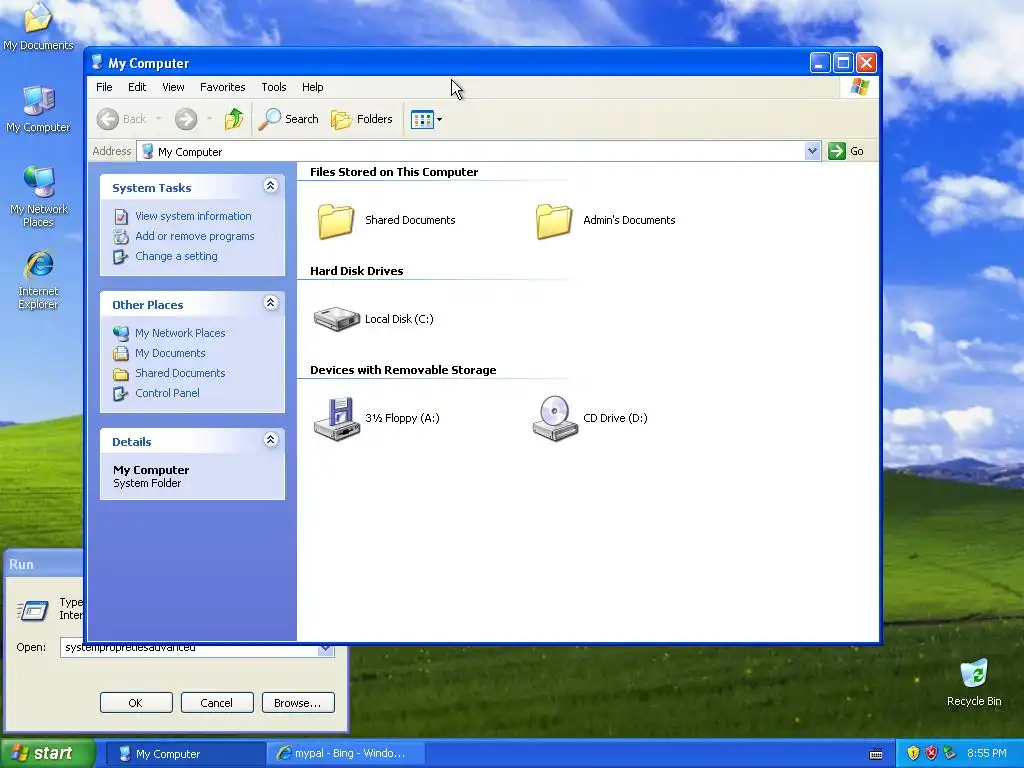The height and width of the screenshot is (768, 1024).
Task: Click the Start button
Action: coord(48,753)
